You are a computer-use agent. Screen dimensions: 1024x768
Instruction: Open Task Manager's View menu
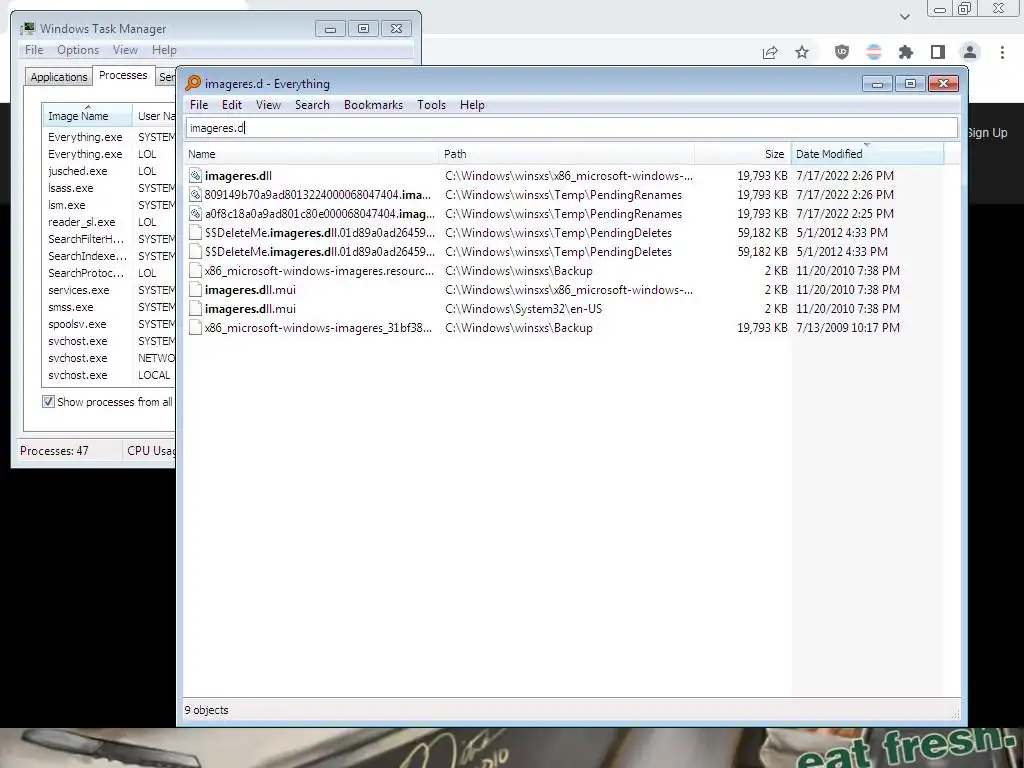pos(125,50)
